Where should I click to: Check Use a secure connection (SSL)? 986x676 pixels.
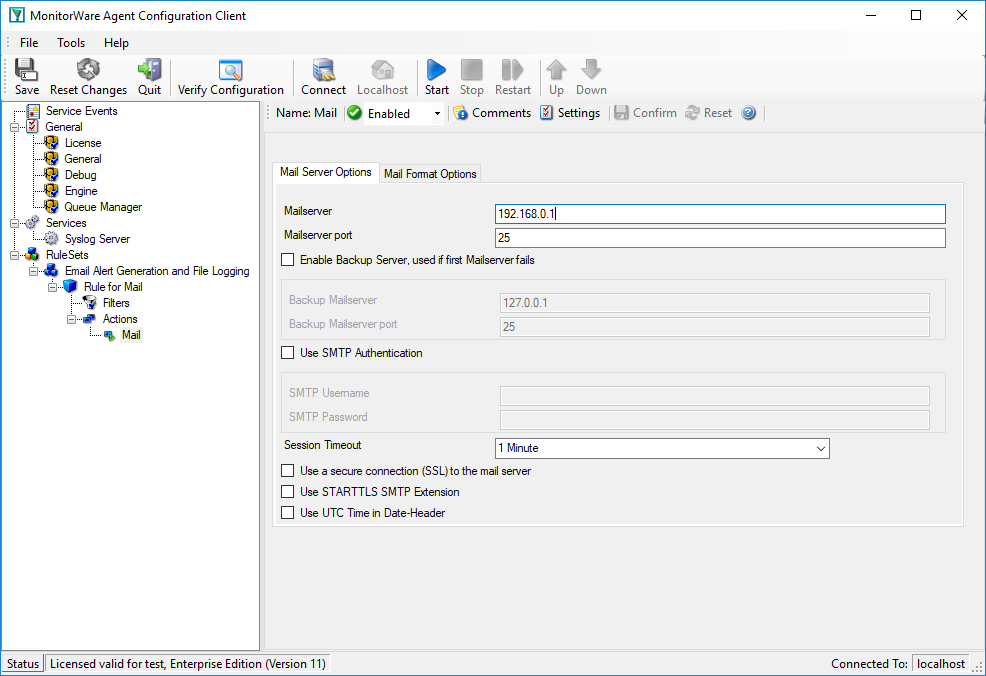coord(287,471)
